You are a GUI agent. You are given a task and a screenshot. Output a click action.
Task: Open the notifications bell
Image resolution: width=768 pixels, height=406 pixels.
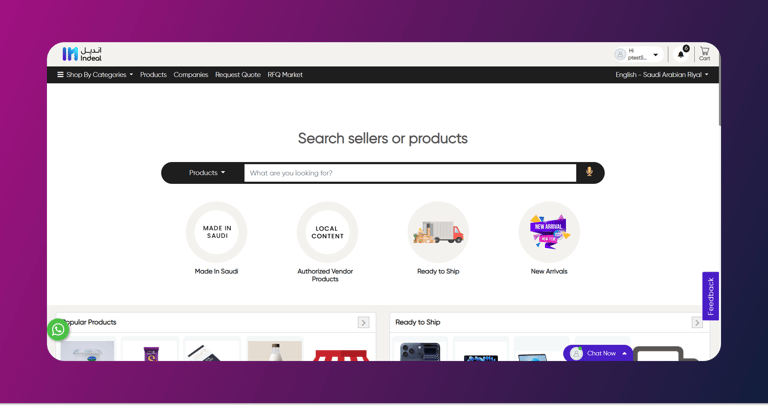pos(681,54)
